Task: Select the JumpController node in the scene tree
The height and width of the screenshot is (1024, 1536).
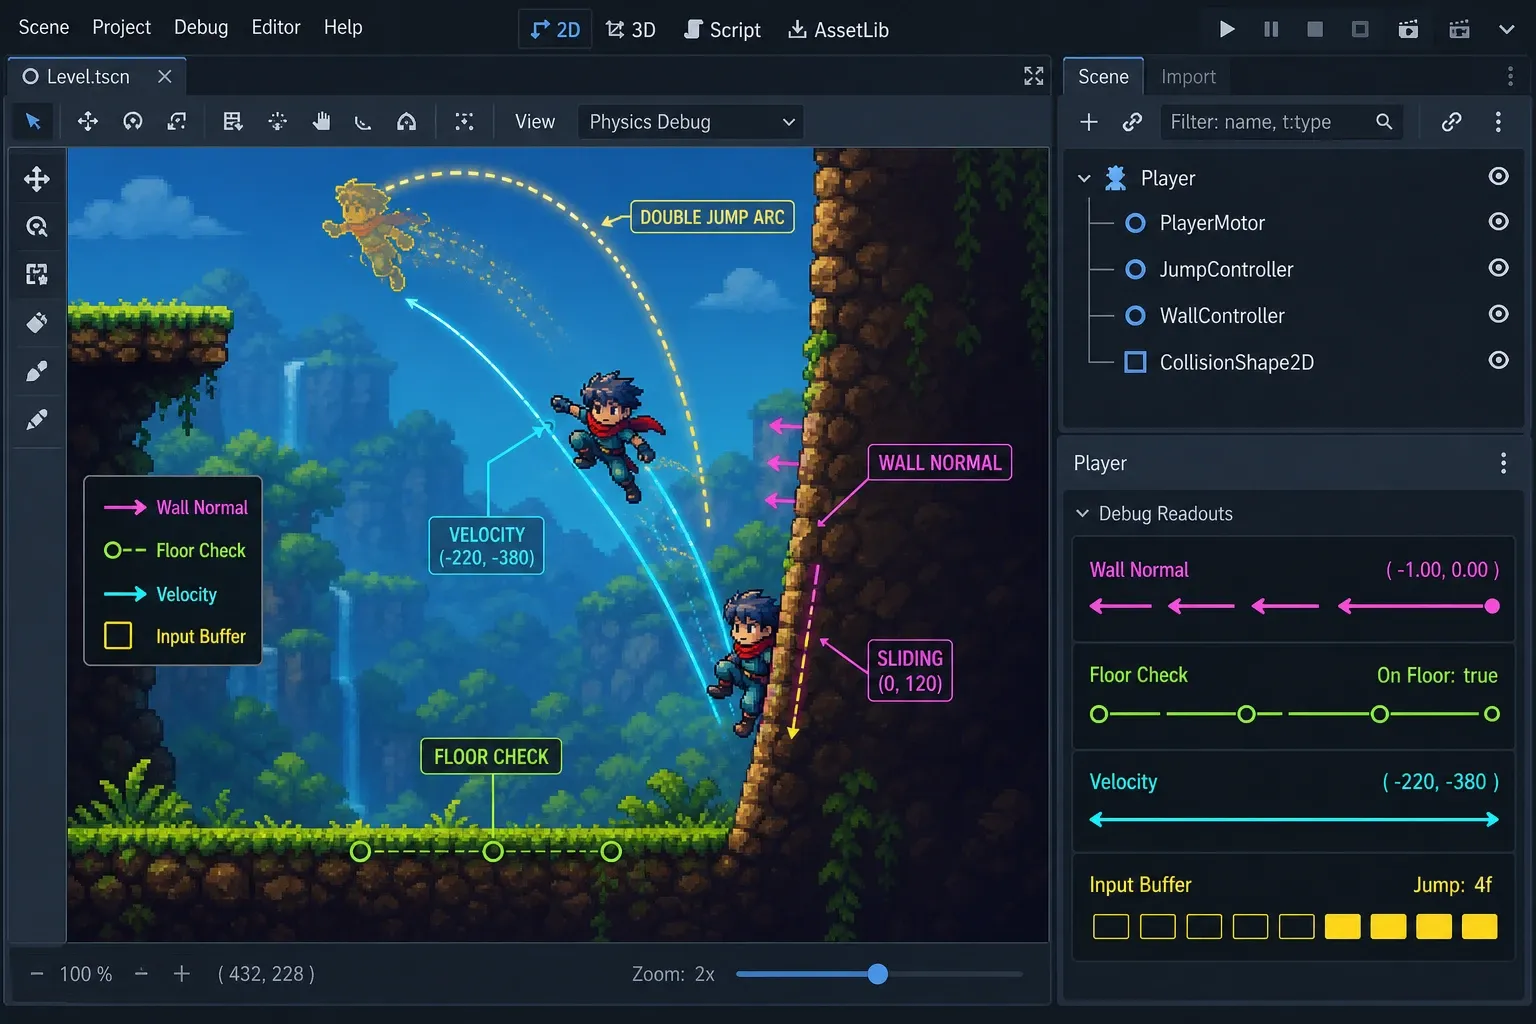Action: pyautogui.click(x=1226, y=269)
